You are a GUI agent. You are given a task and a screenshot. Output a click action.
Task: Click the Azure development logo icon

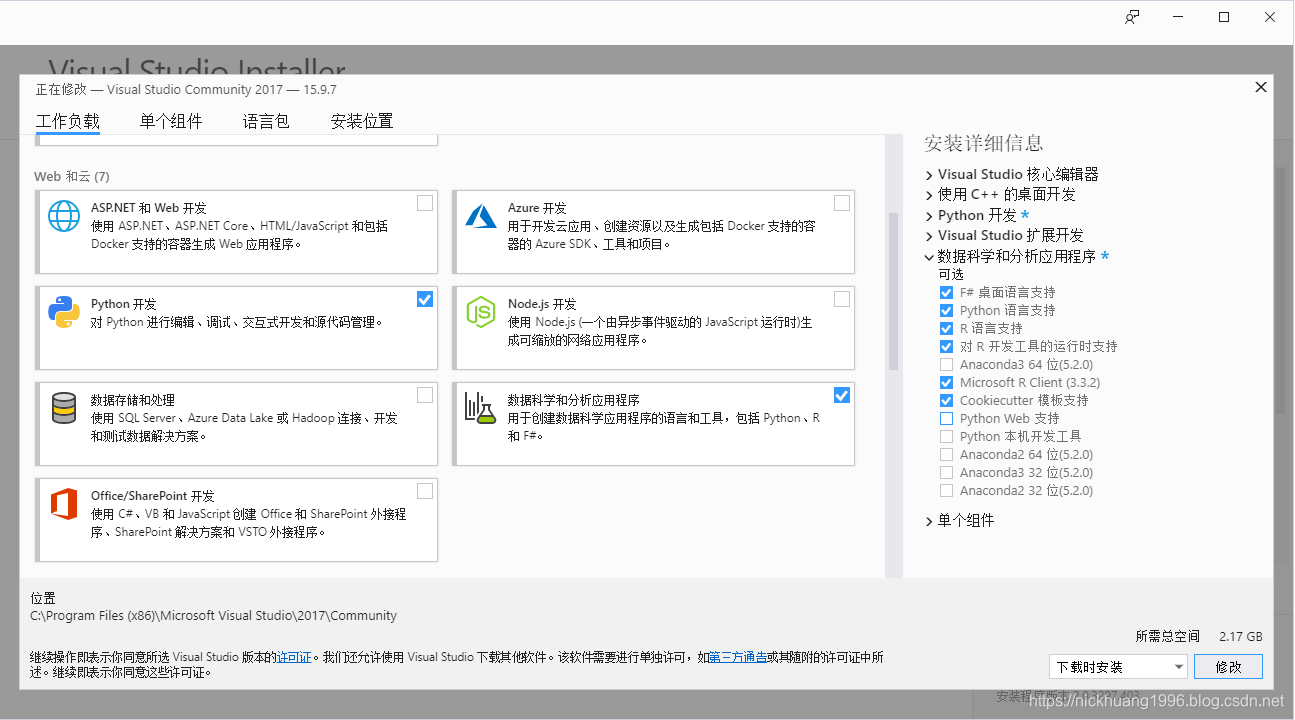point(481,216)
